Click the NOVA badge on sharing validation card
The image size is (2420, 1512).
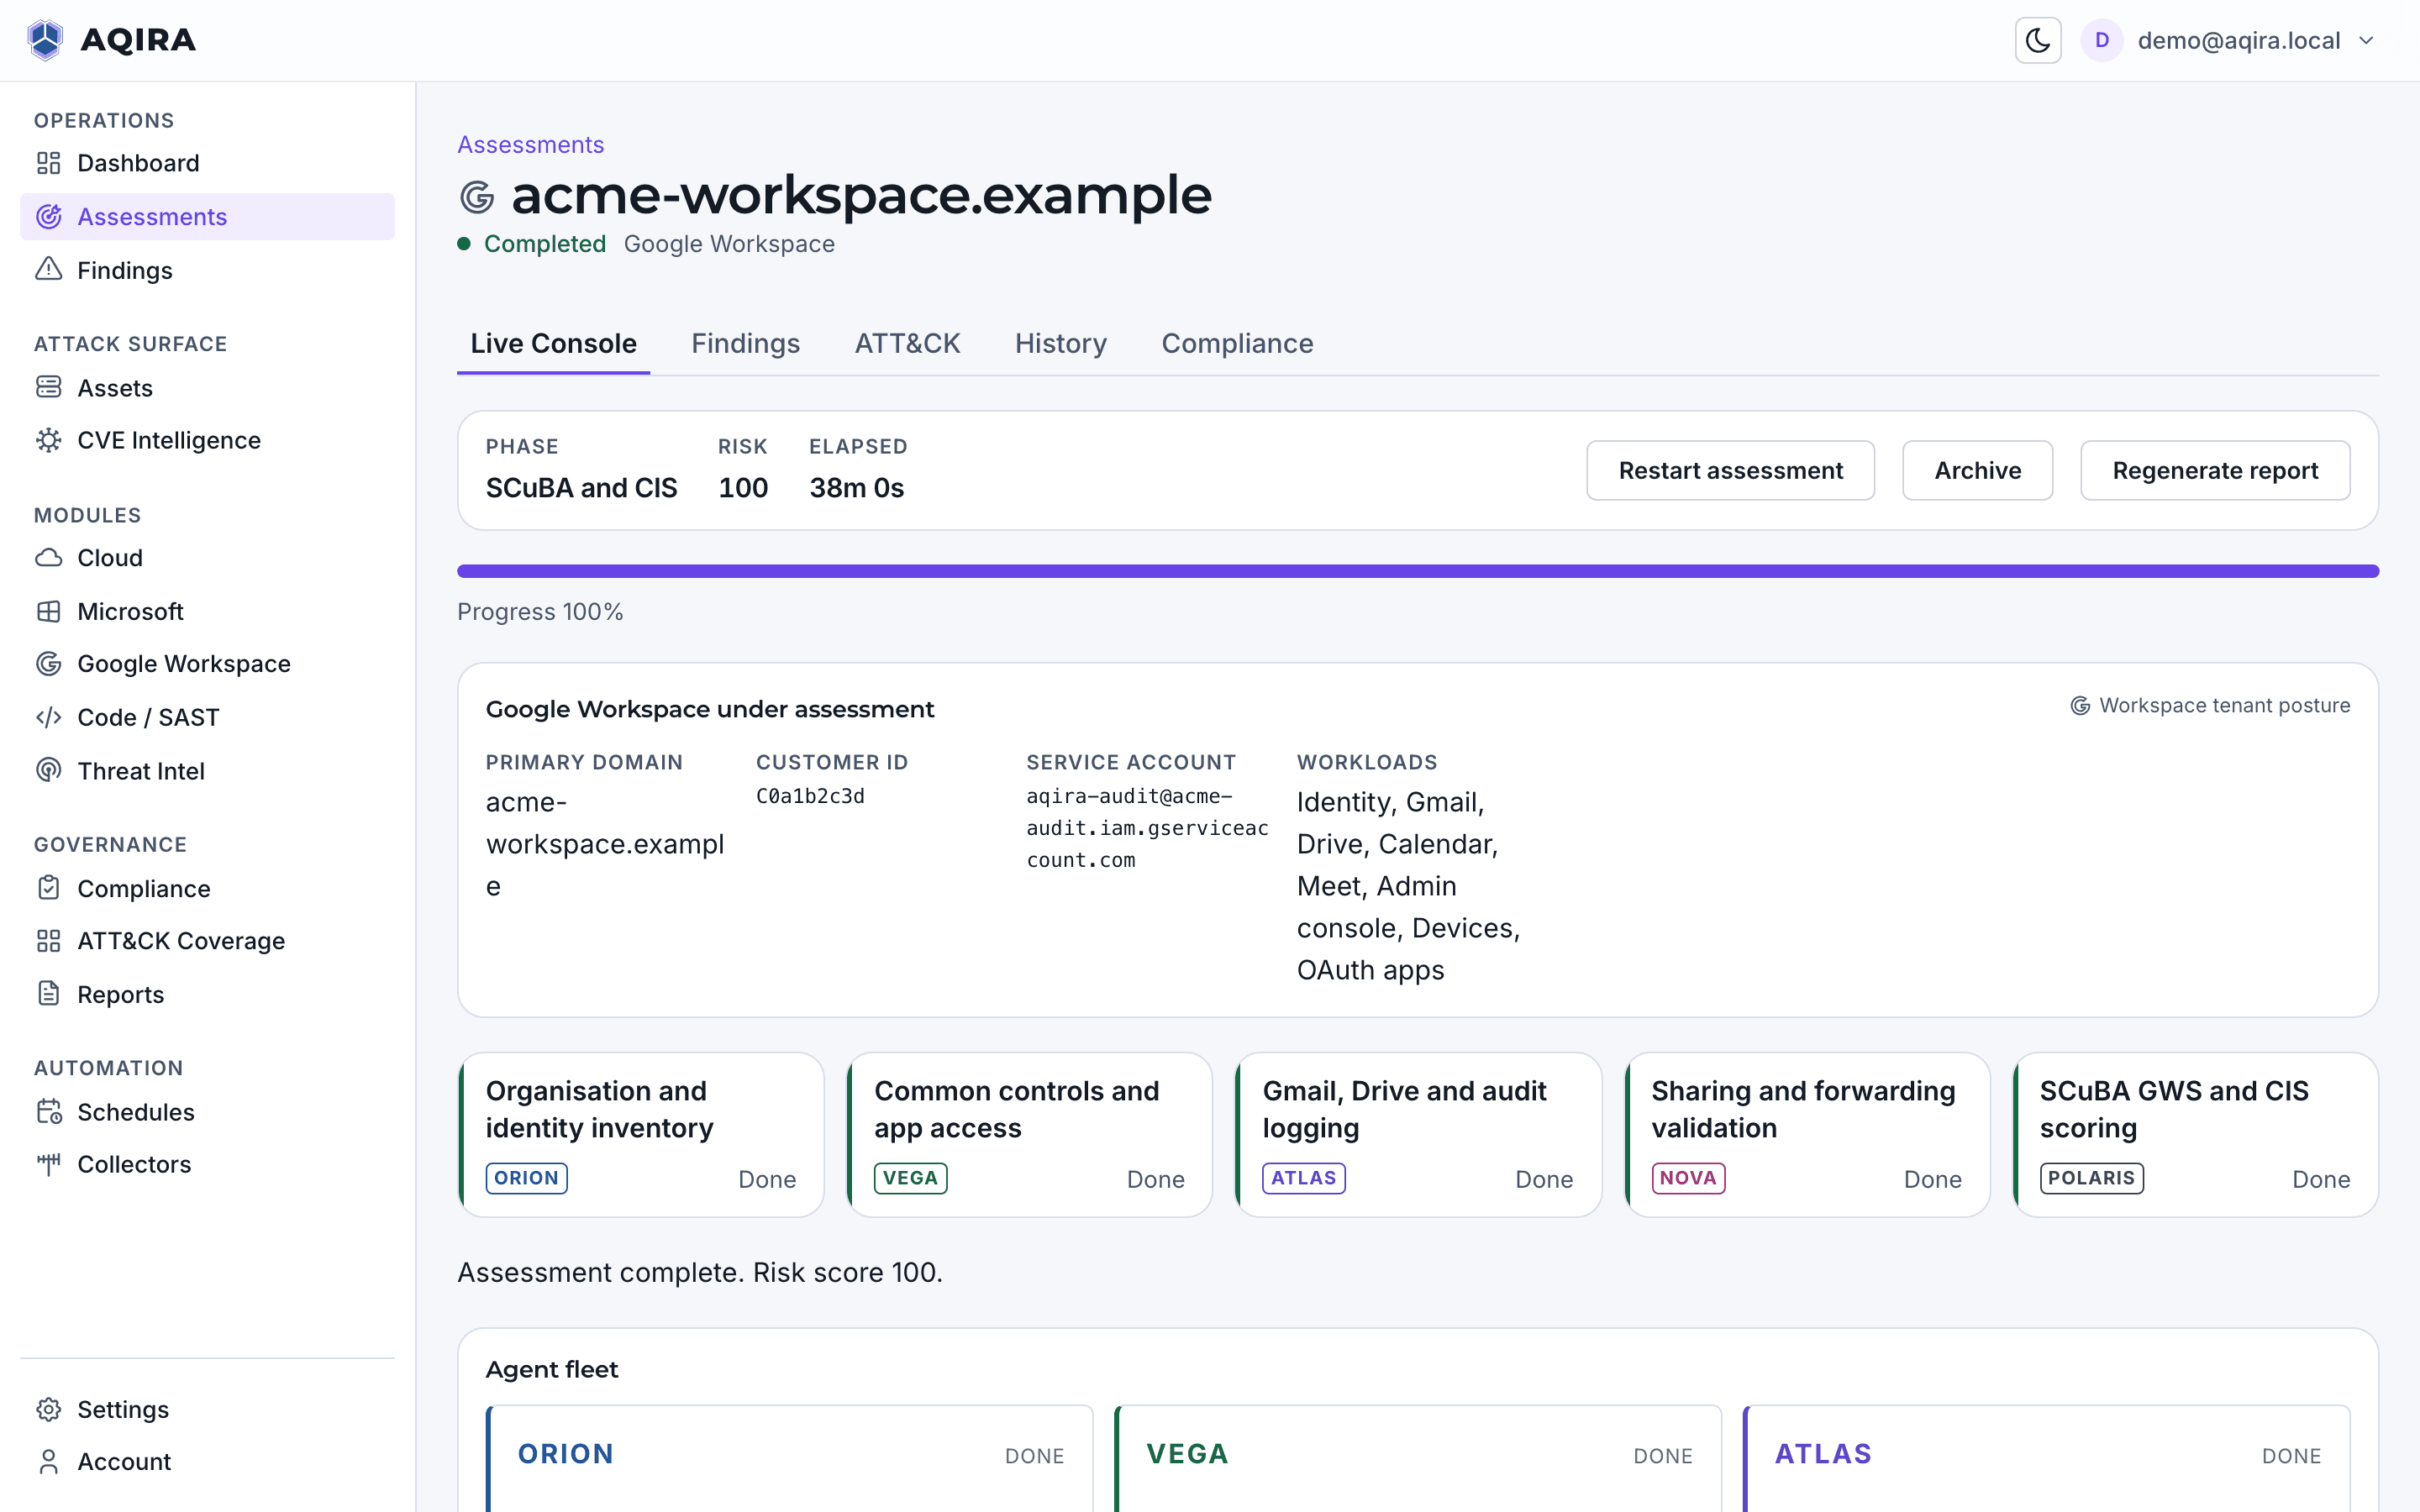pyautogui.click(x=1688, y=1178)
